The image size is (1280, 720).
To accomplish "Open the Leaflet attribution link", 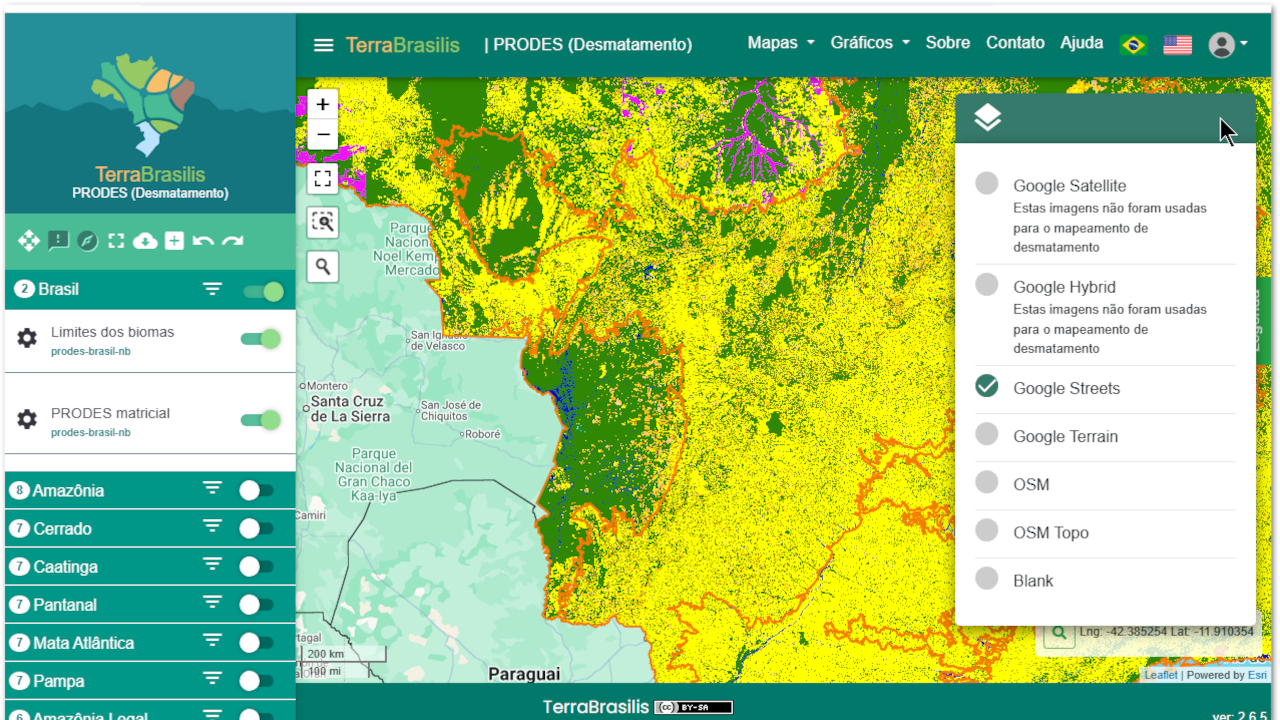I will pyautogui.click(x=1161, y=675).
